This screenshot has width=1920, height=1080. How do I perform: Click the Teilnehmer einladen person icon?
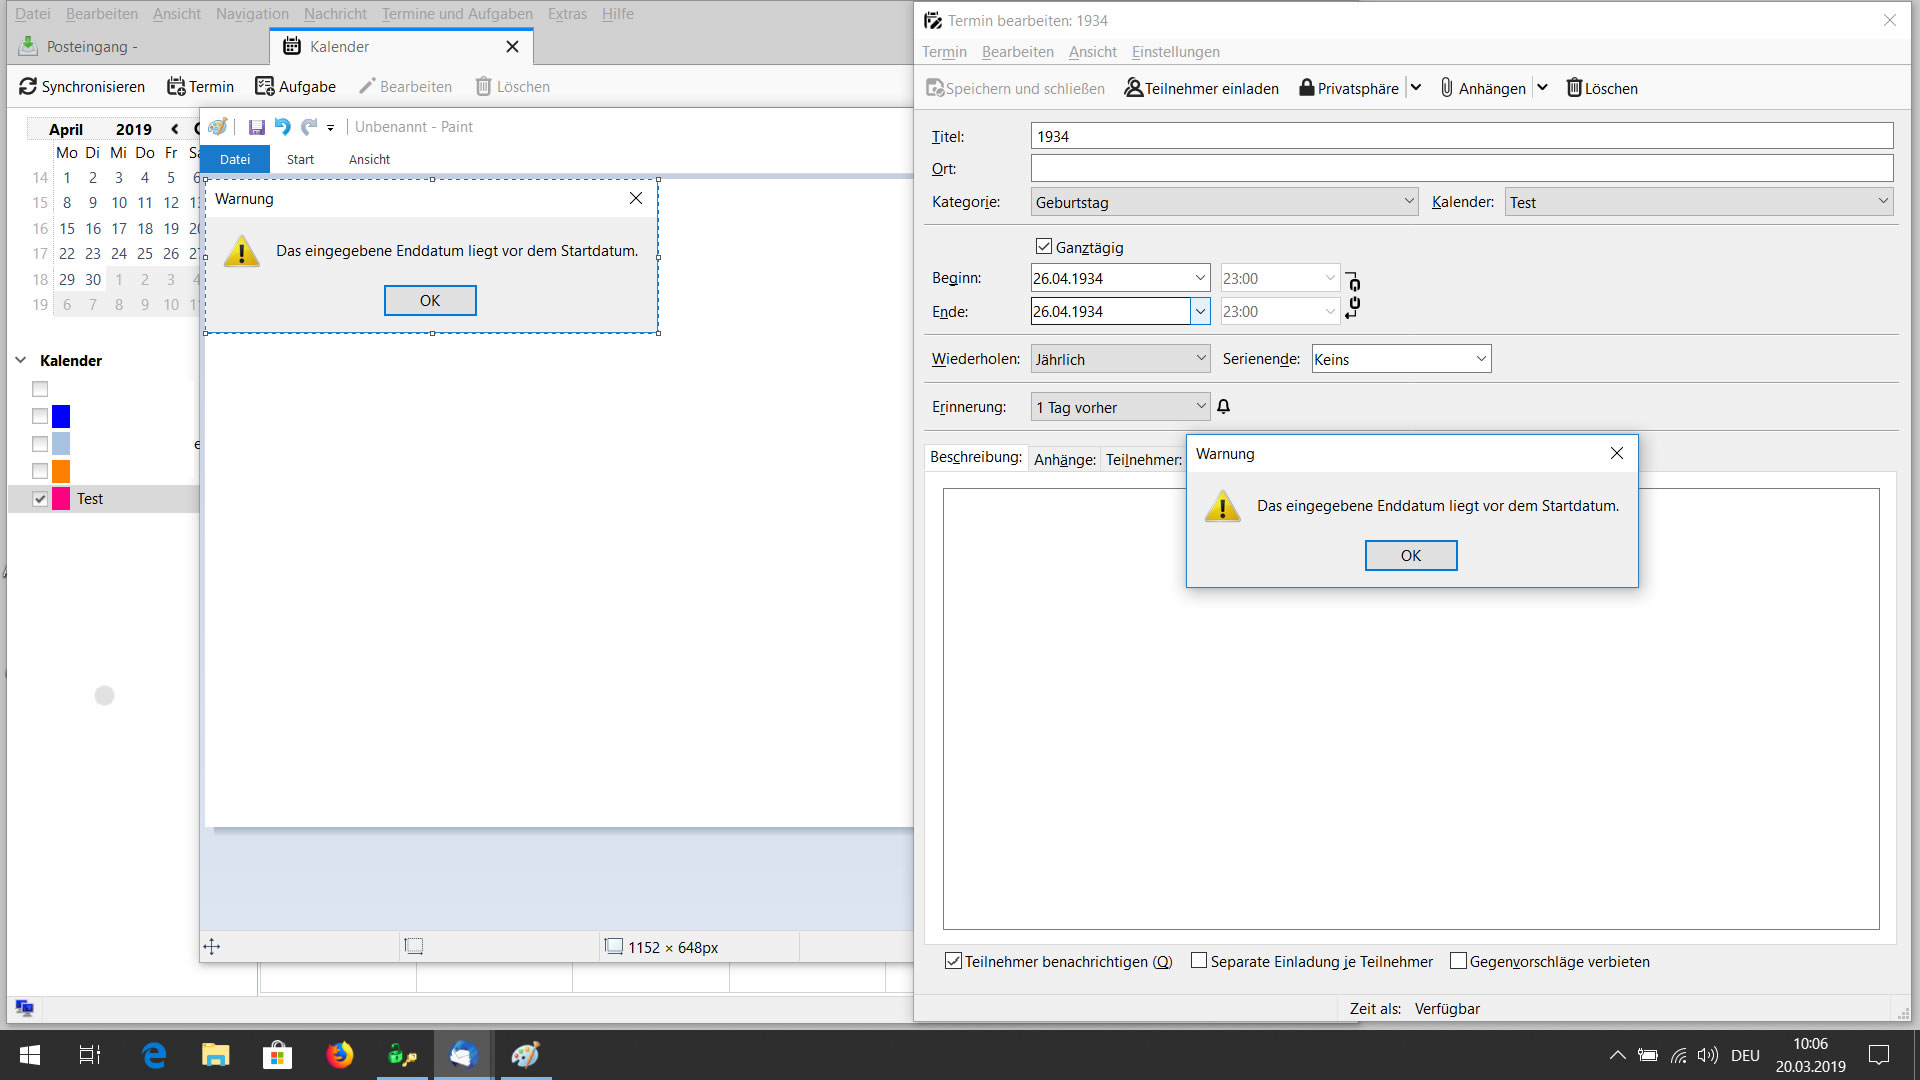click(1133, 88)
